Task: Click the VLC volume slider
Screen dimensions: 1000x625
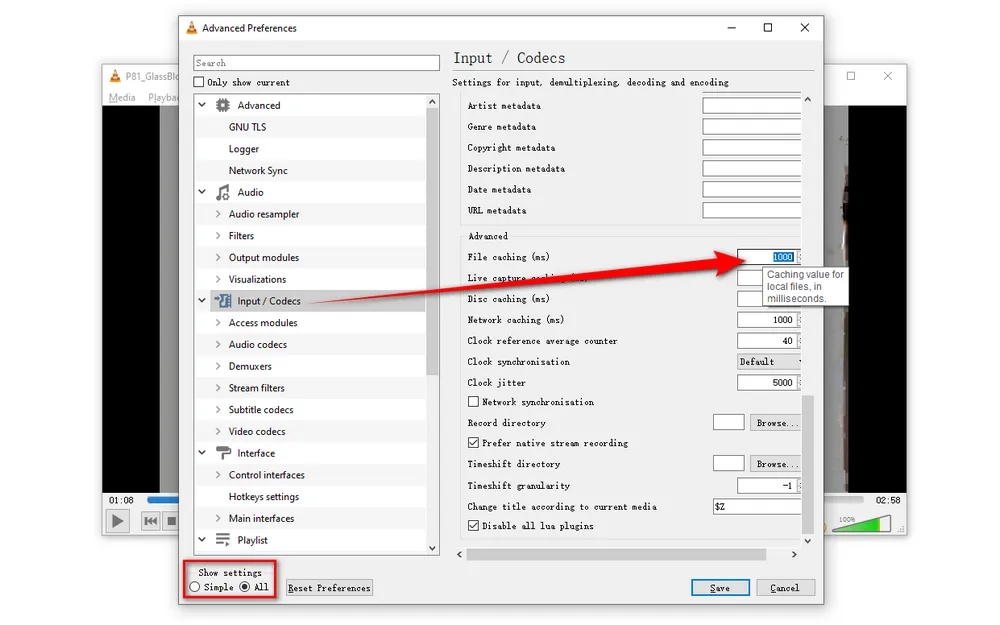Action: pos(860,523)
